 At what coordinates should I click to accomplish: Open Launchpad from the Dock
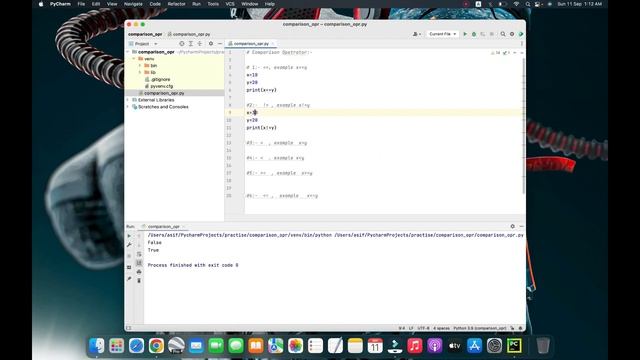(116, 346)
